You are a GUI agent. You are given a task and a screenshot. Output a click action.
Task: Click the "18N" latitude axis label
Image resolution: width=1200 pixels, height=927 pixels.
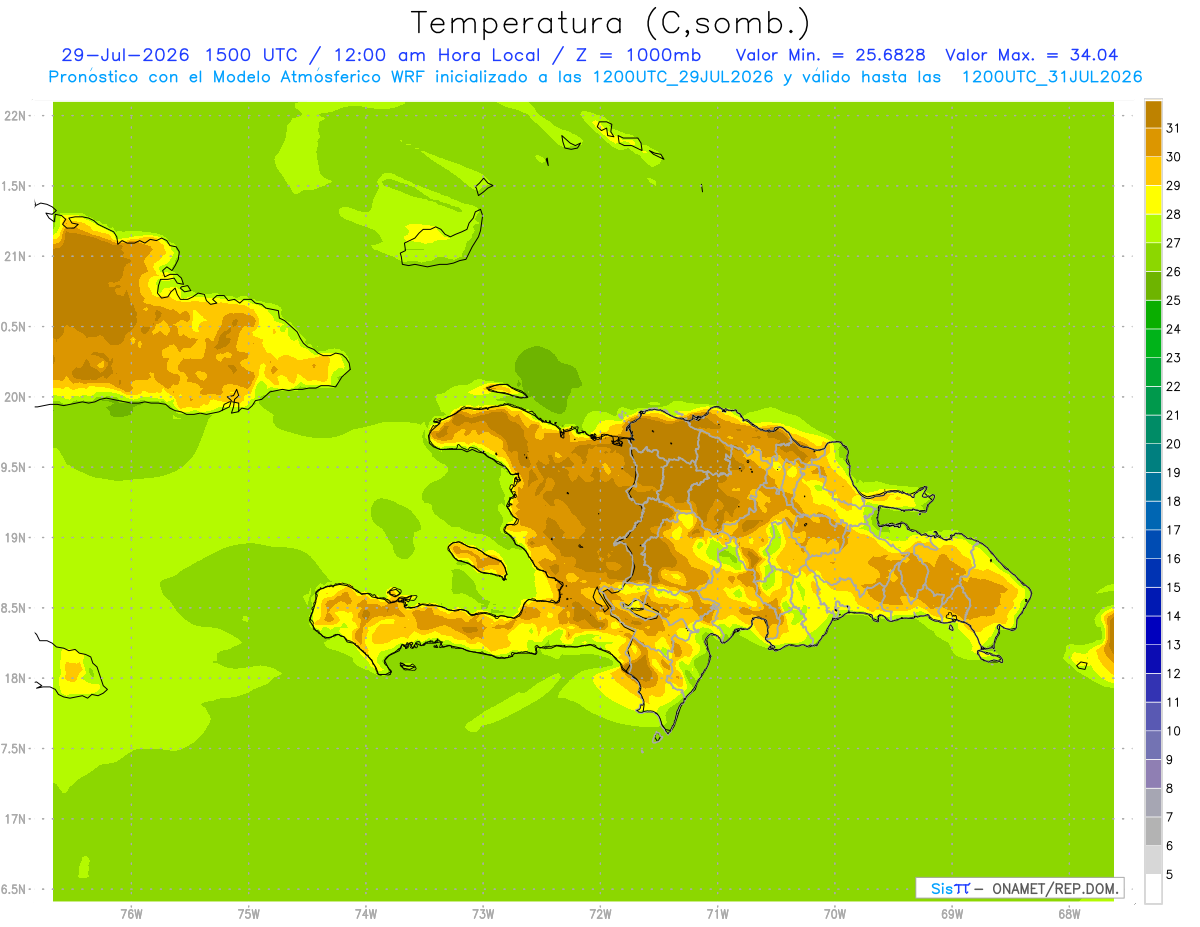(x=15, y=678)
